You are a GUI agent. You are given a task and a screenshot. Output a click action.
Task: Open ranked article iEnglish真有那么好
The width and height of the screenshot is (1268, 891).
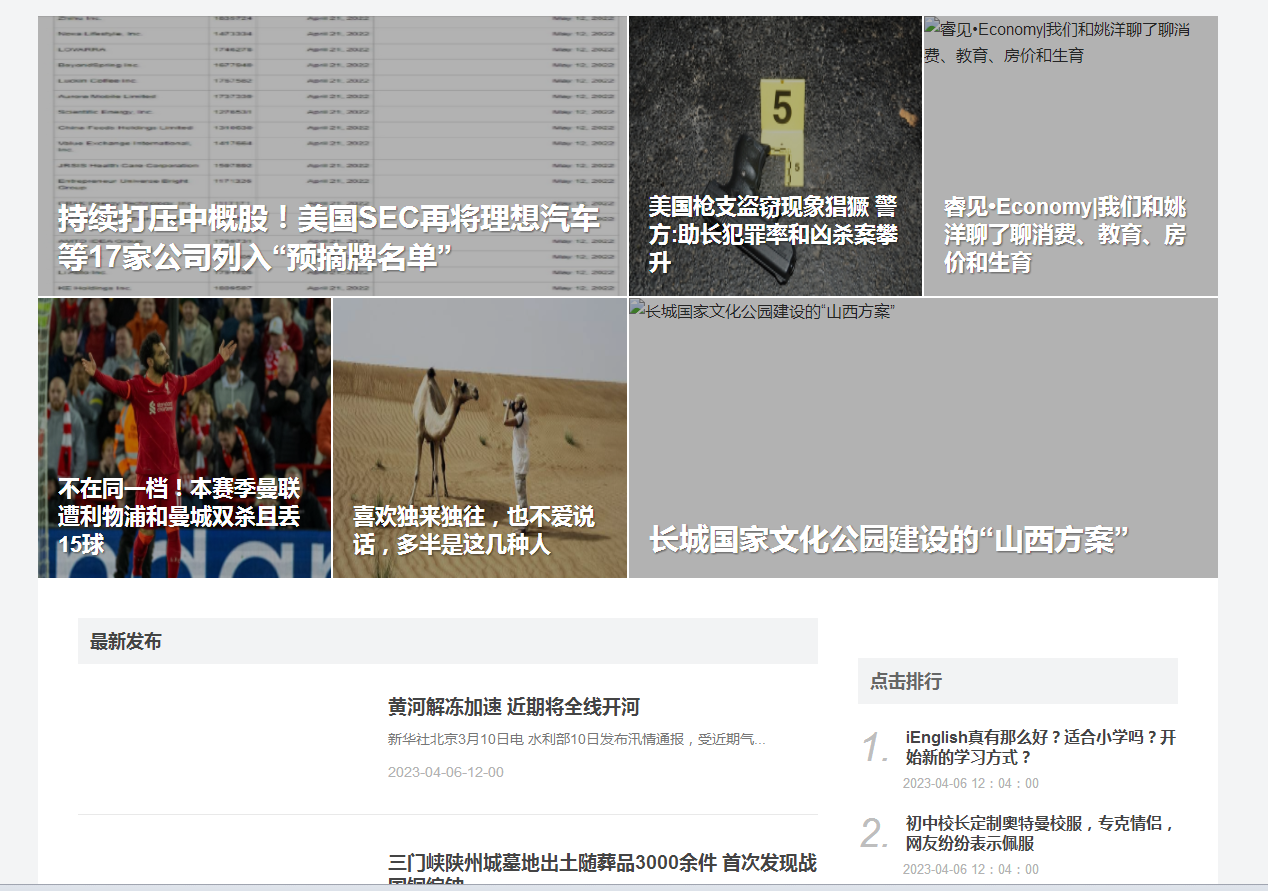1041,747
